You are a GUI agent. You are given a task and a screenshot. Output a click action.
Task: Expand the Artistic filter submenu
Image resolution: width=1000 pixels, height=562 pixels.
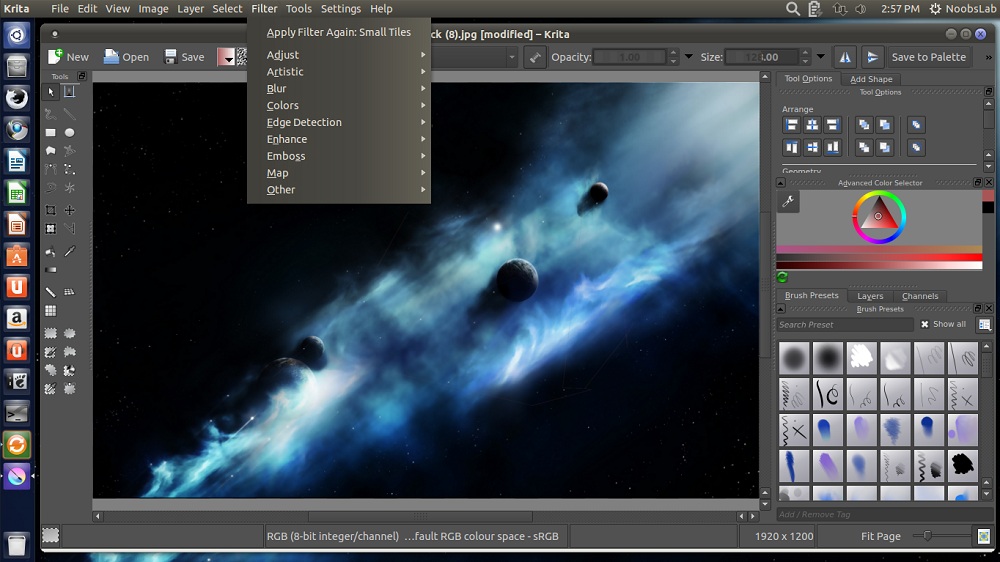[339, 71]
